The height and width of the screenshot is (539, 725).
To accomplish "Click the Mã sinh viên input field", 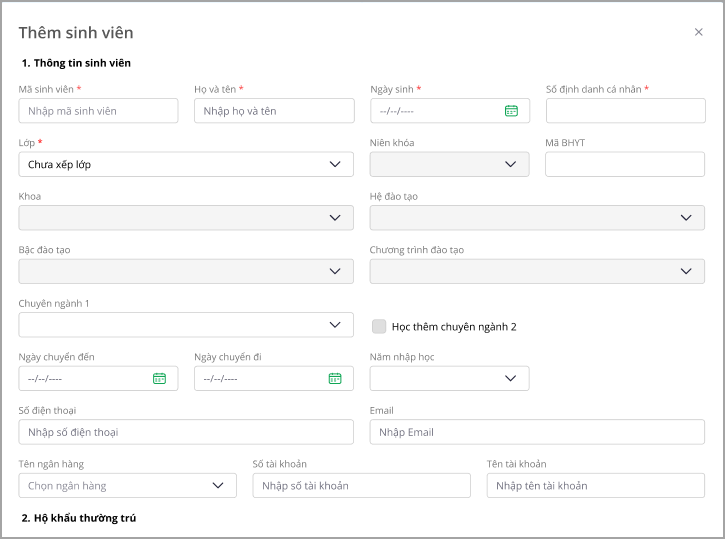I will (98, 111).
